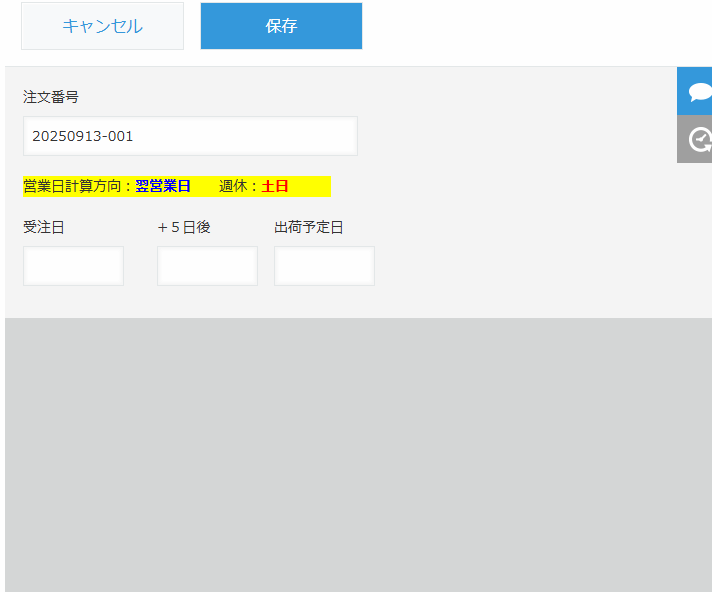Select the +5日後 input box
The image size is (712, 592).
pos(207,266)
